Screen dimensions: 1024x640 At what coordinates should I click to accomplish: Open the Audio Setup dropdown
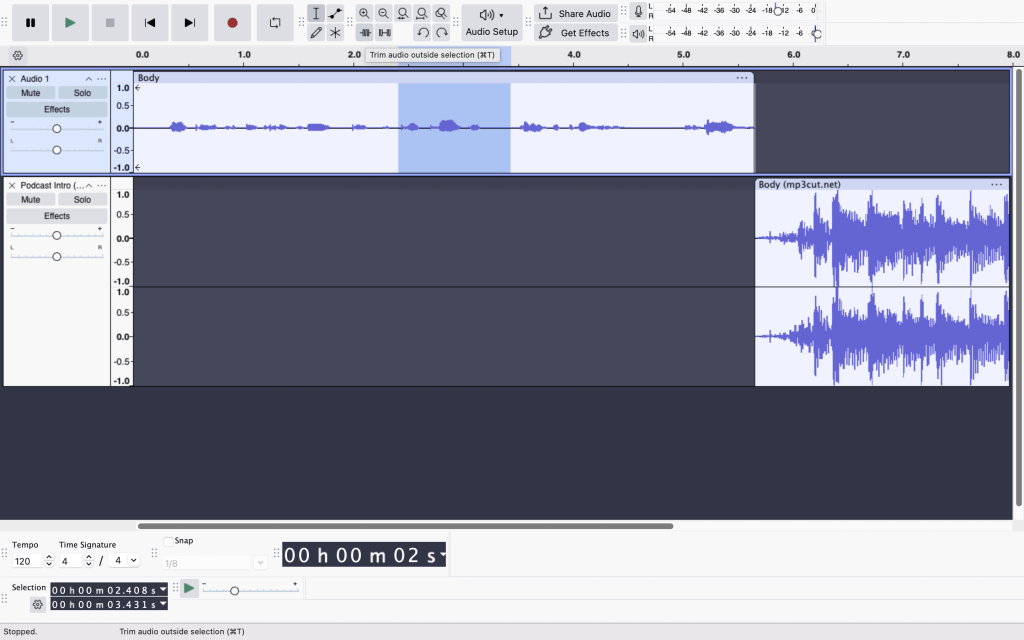[491, 22]
